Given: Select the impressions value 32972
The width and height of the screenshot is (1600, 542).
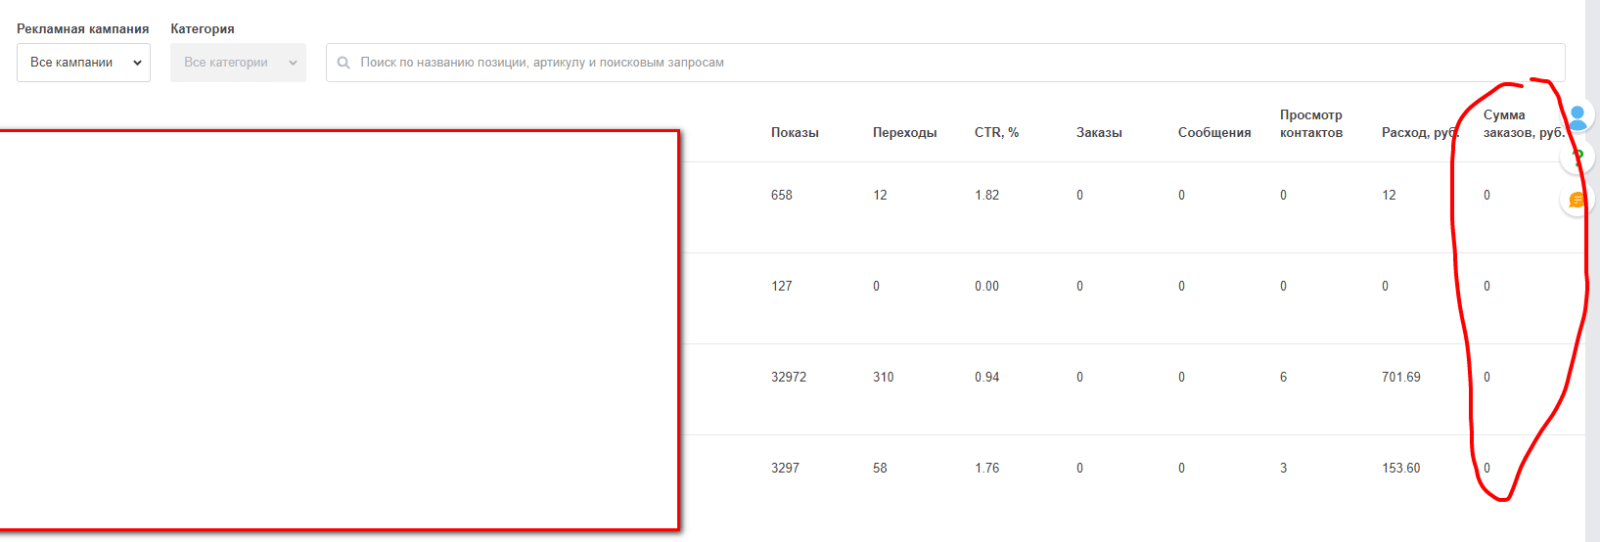Looking at the screenshot, I should click(789, 377).
